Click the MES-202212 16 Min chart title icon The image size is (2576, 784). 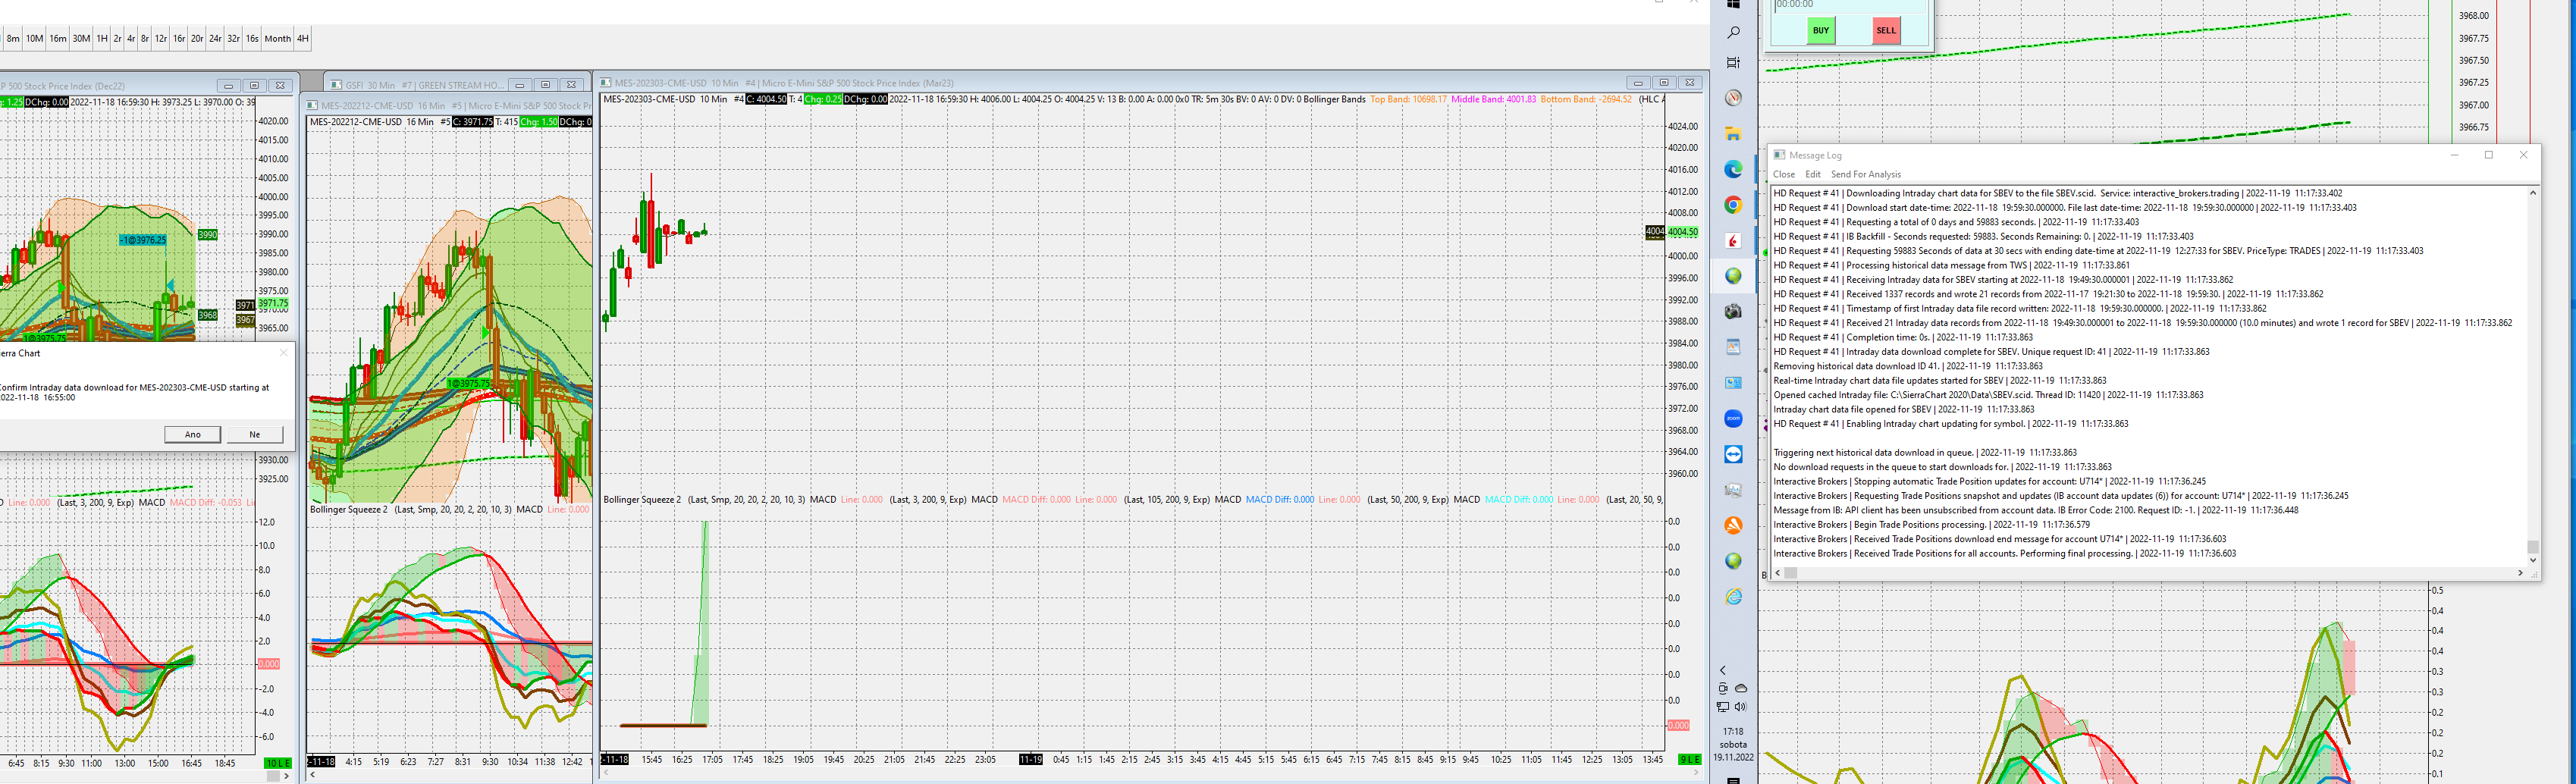pyautogui.click(x=313, y=105)
